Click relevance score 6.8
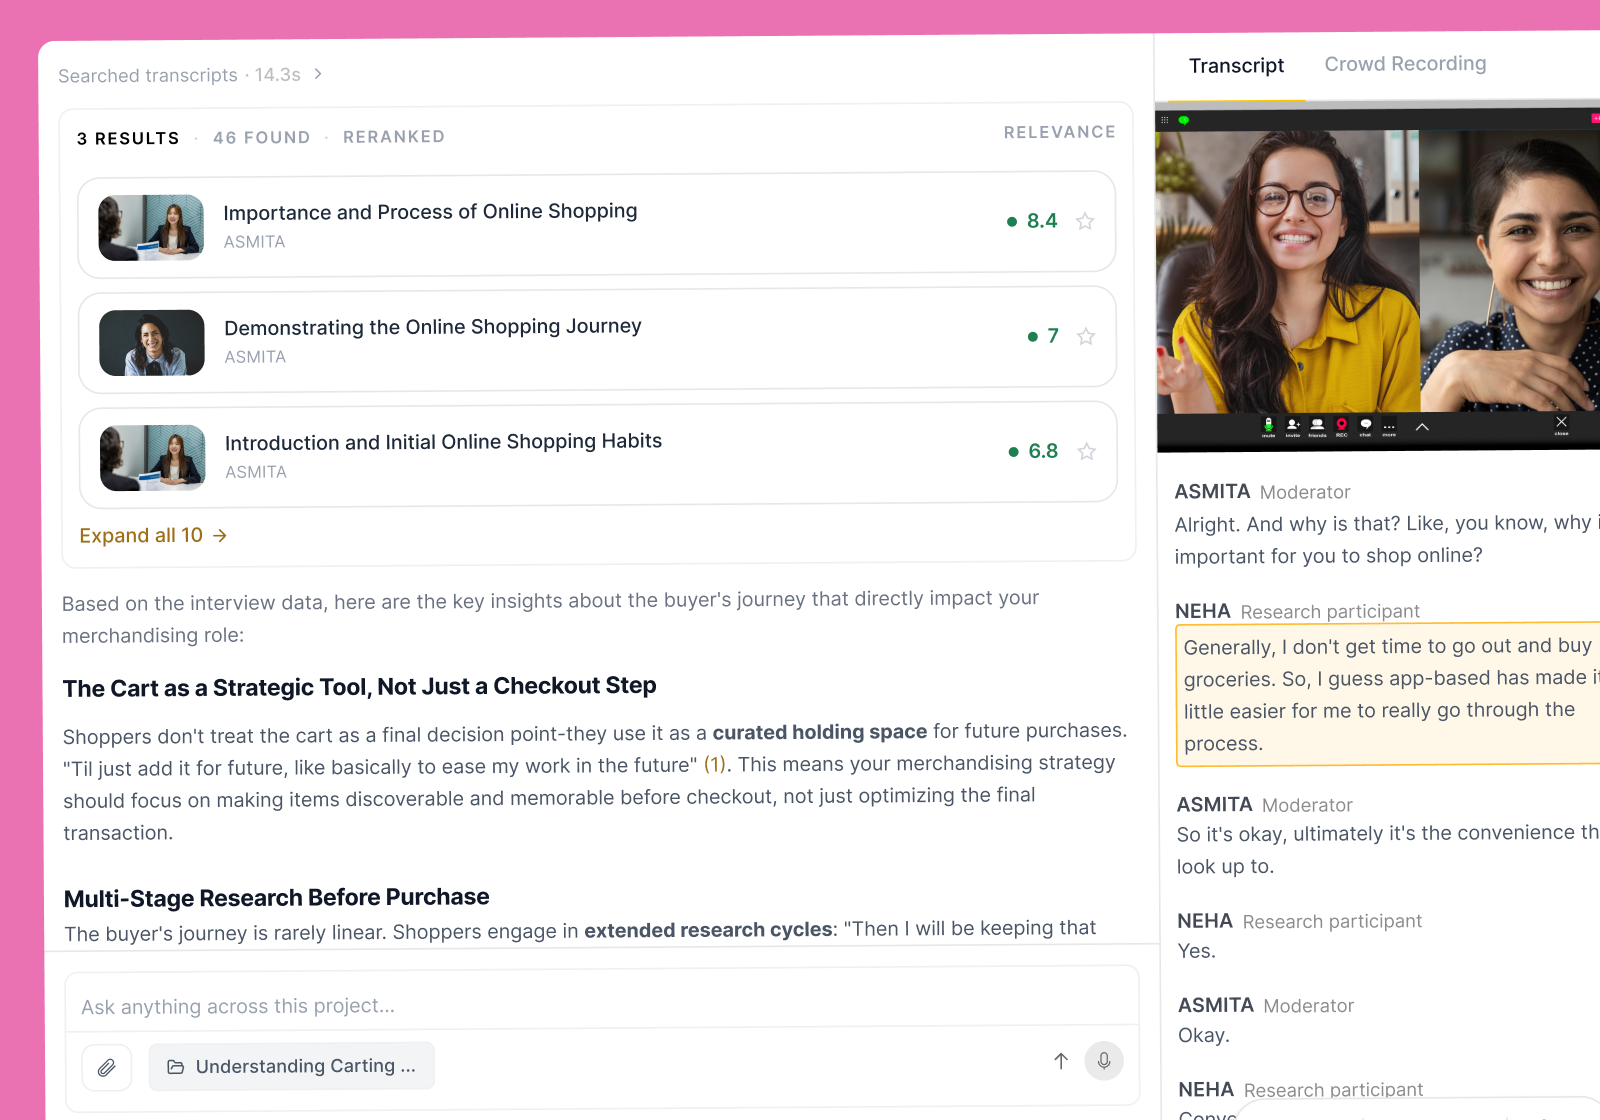 click(x=1043, y=451)
